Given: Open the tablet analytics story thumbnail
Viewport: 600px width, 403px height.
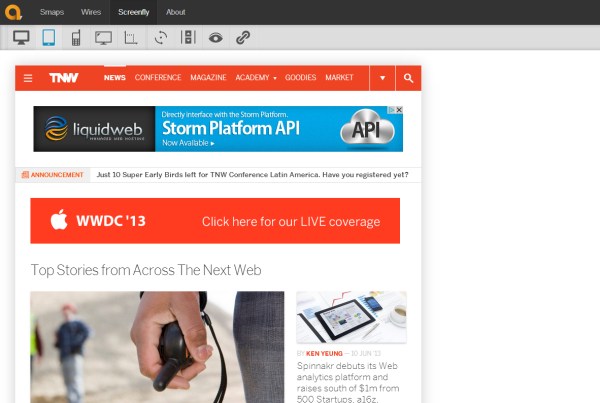Looking at the screenshot, I should [352, 317].
